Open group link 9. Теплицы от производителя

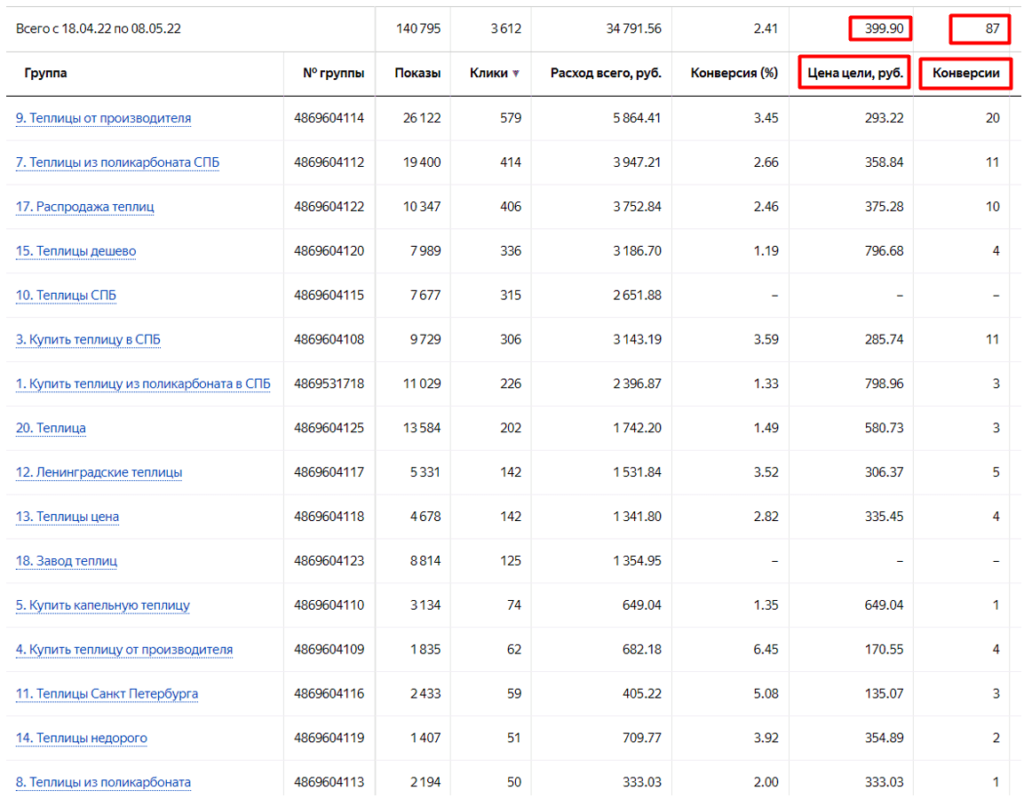pos(103,118)
